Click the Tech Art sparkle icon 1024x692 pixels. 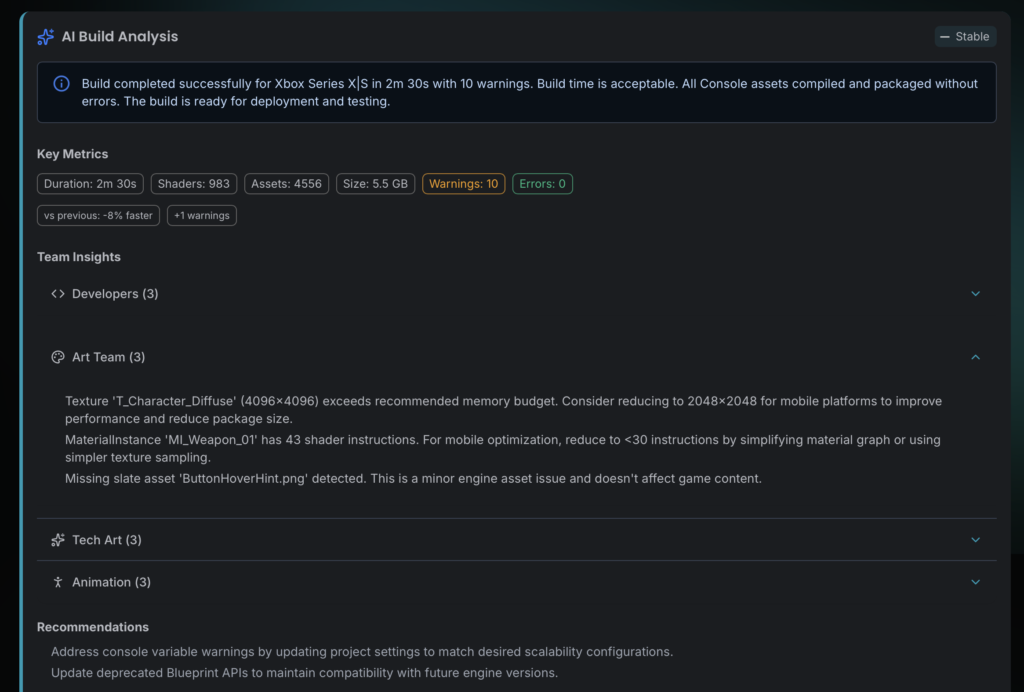tap(58, 540)
